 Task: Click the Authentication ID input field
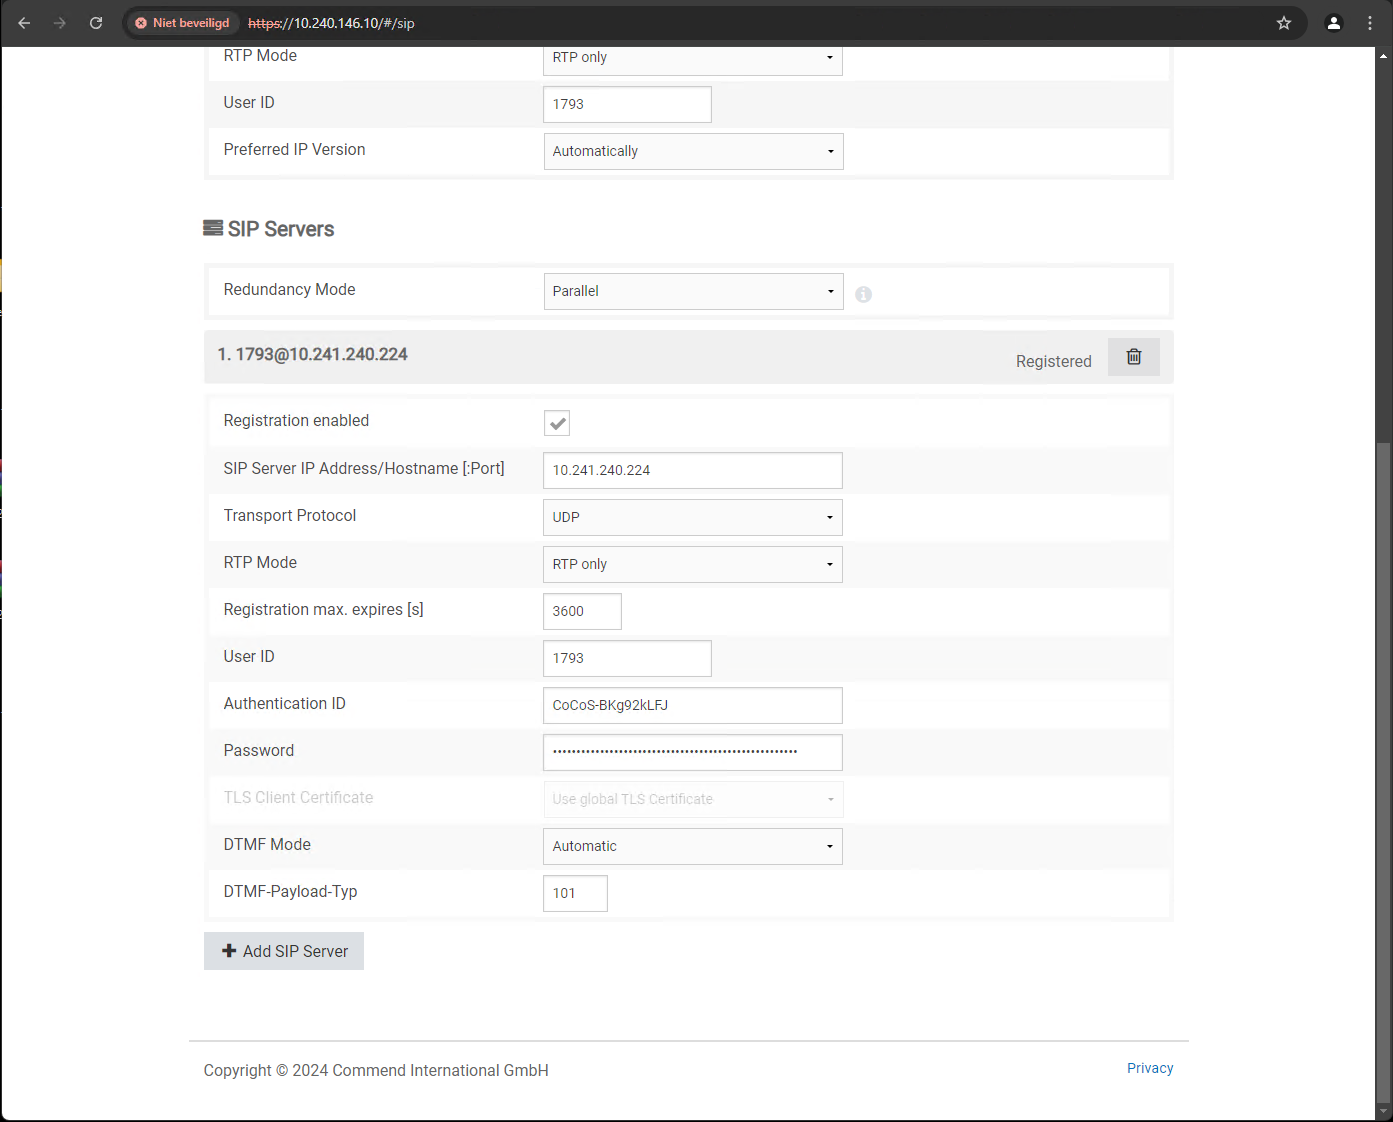693,705
